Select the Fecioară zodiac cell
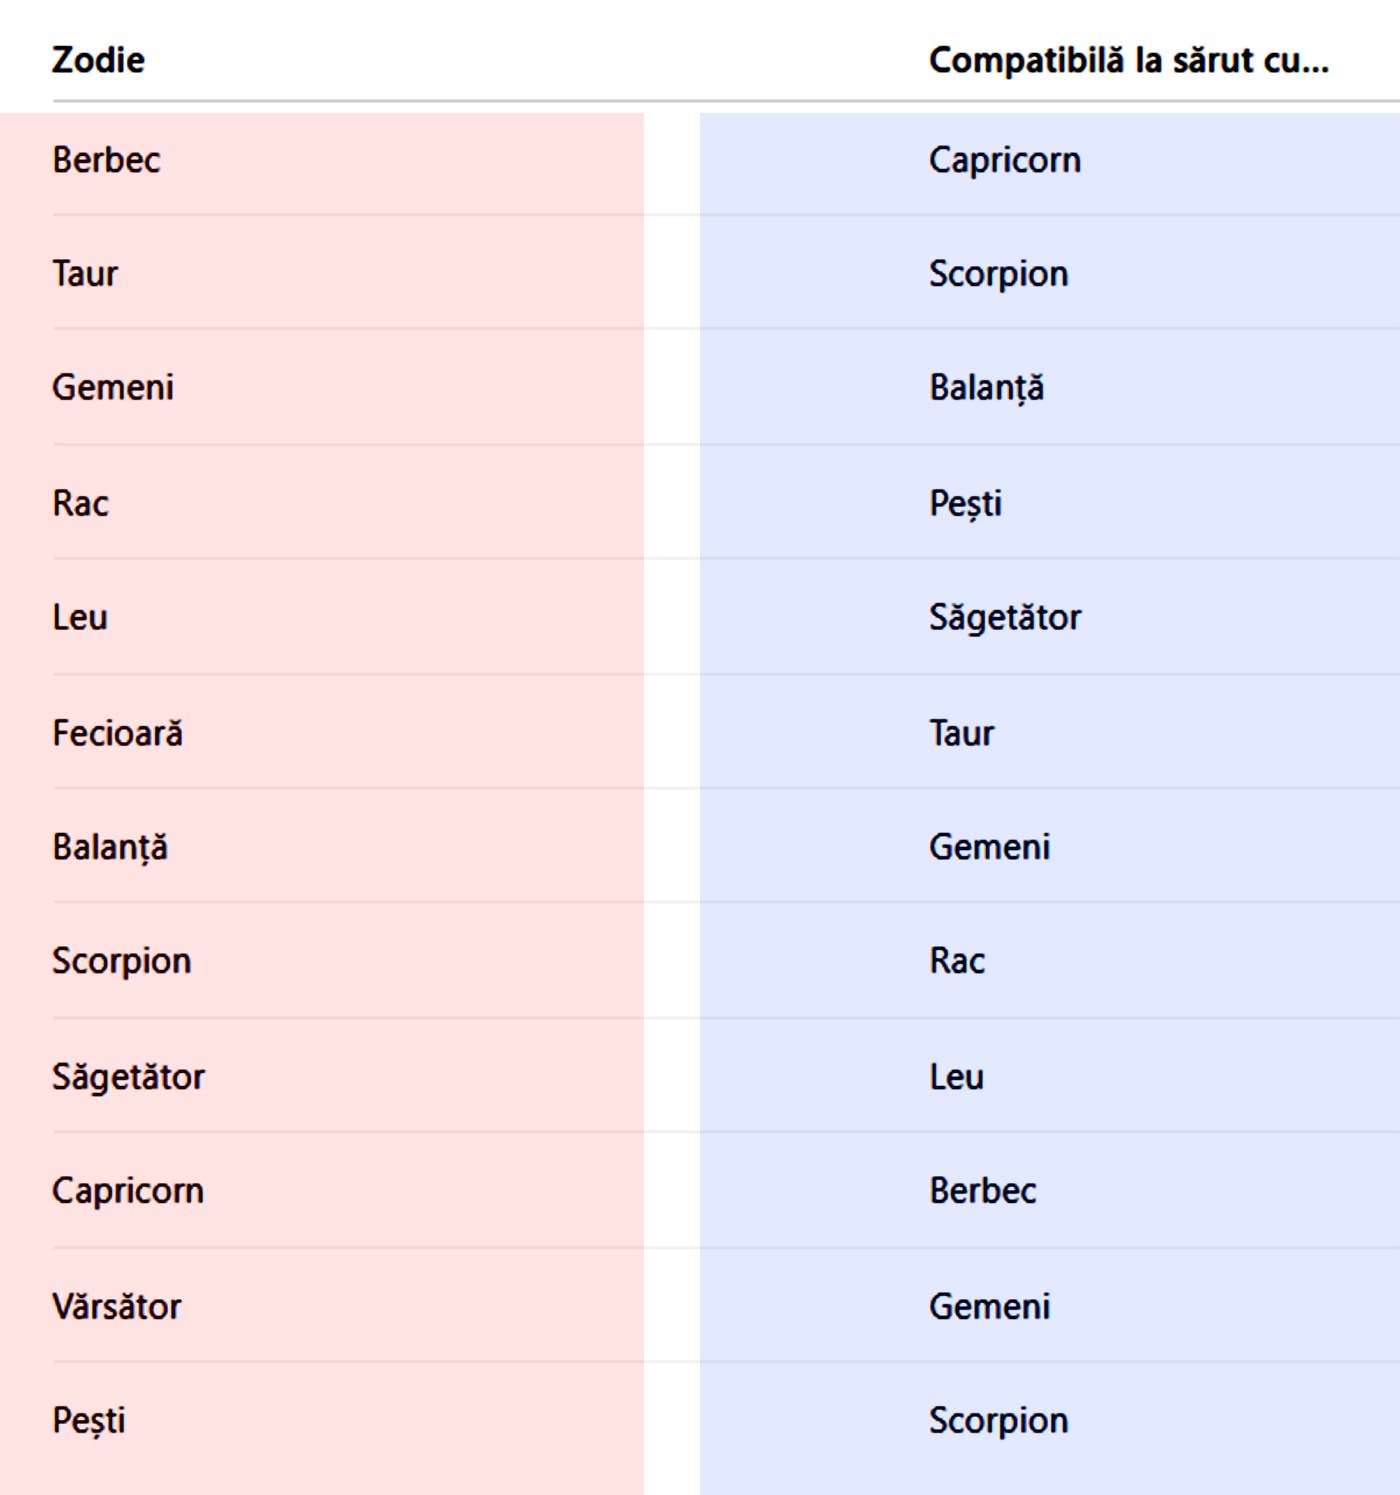This screenshot has width=1400, height=1495. (x=117, y=733)
